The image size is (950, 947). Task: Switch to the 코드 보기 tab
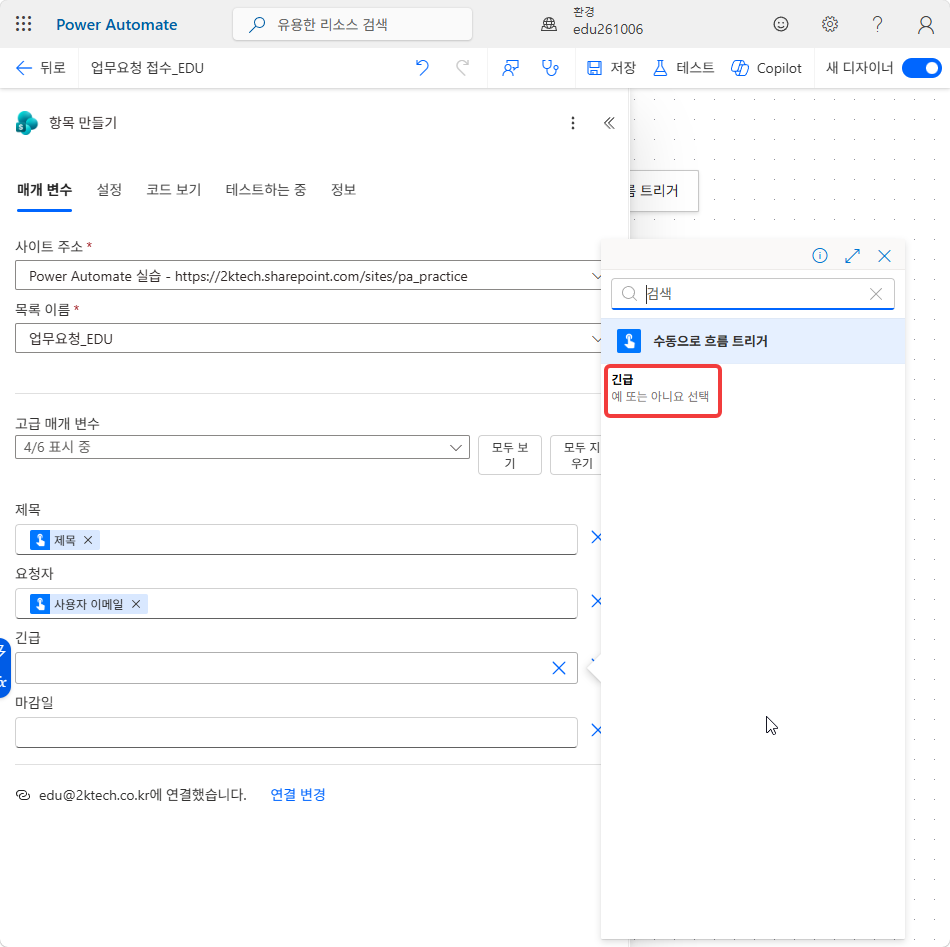tap(173, 190)
